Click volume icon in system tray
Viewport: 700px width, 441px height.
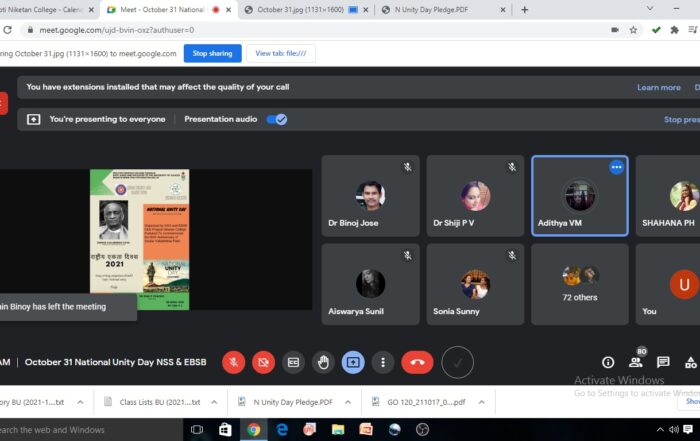click(x=674, y=430)
